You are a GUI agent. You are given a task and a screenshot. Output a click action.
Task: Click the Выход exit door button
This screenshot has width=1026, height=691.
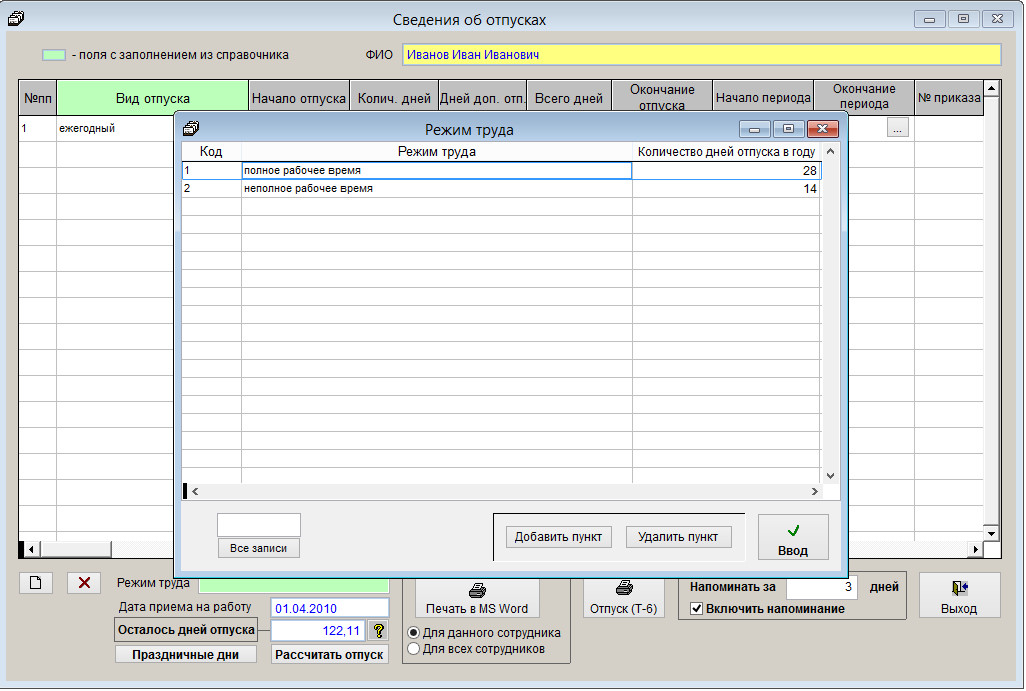point(959,598)
